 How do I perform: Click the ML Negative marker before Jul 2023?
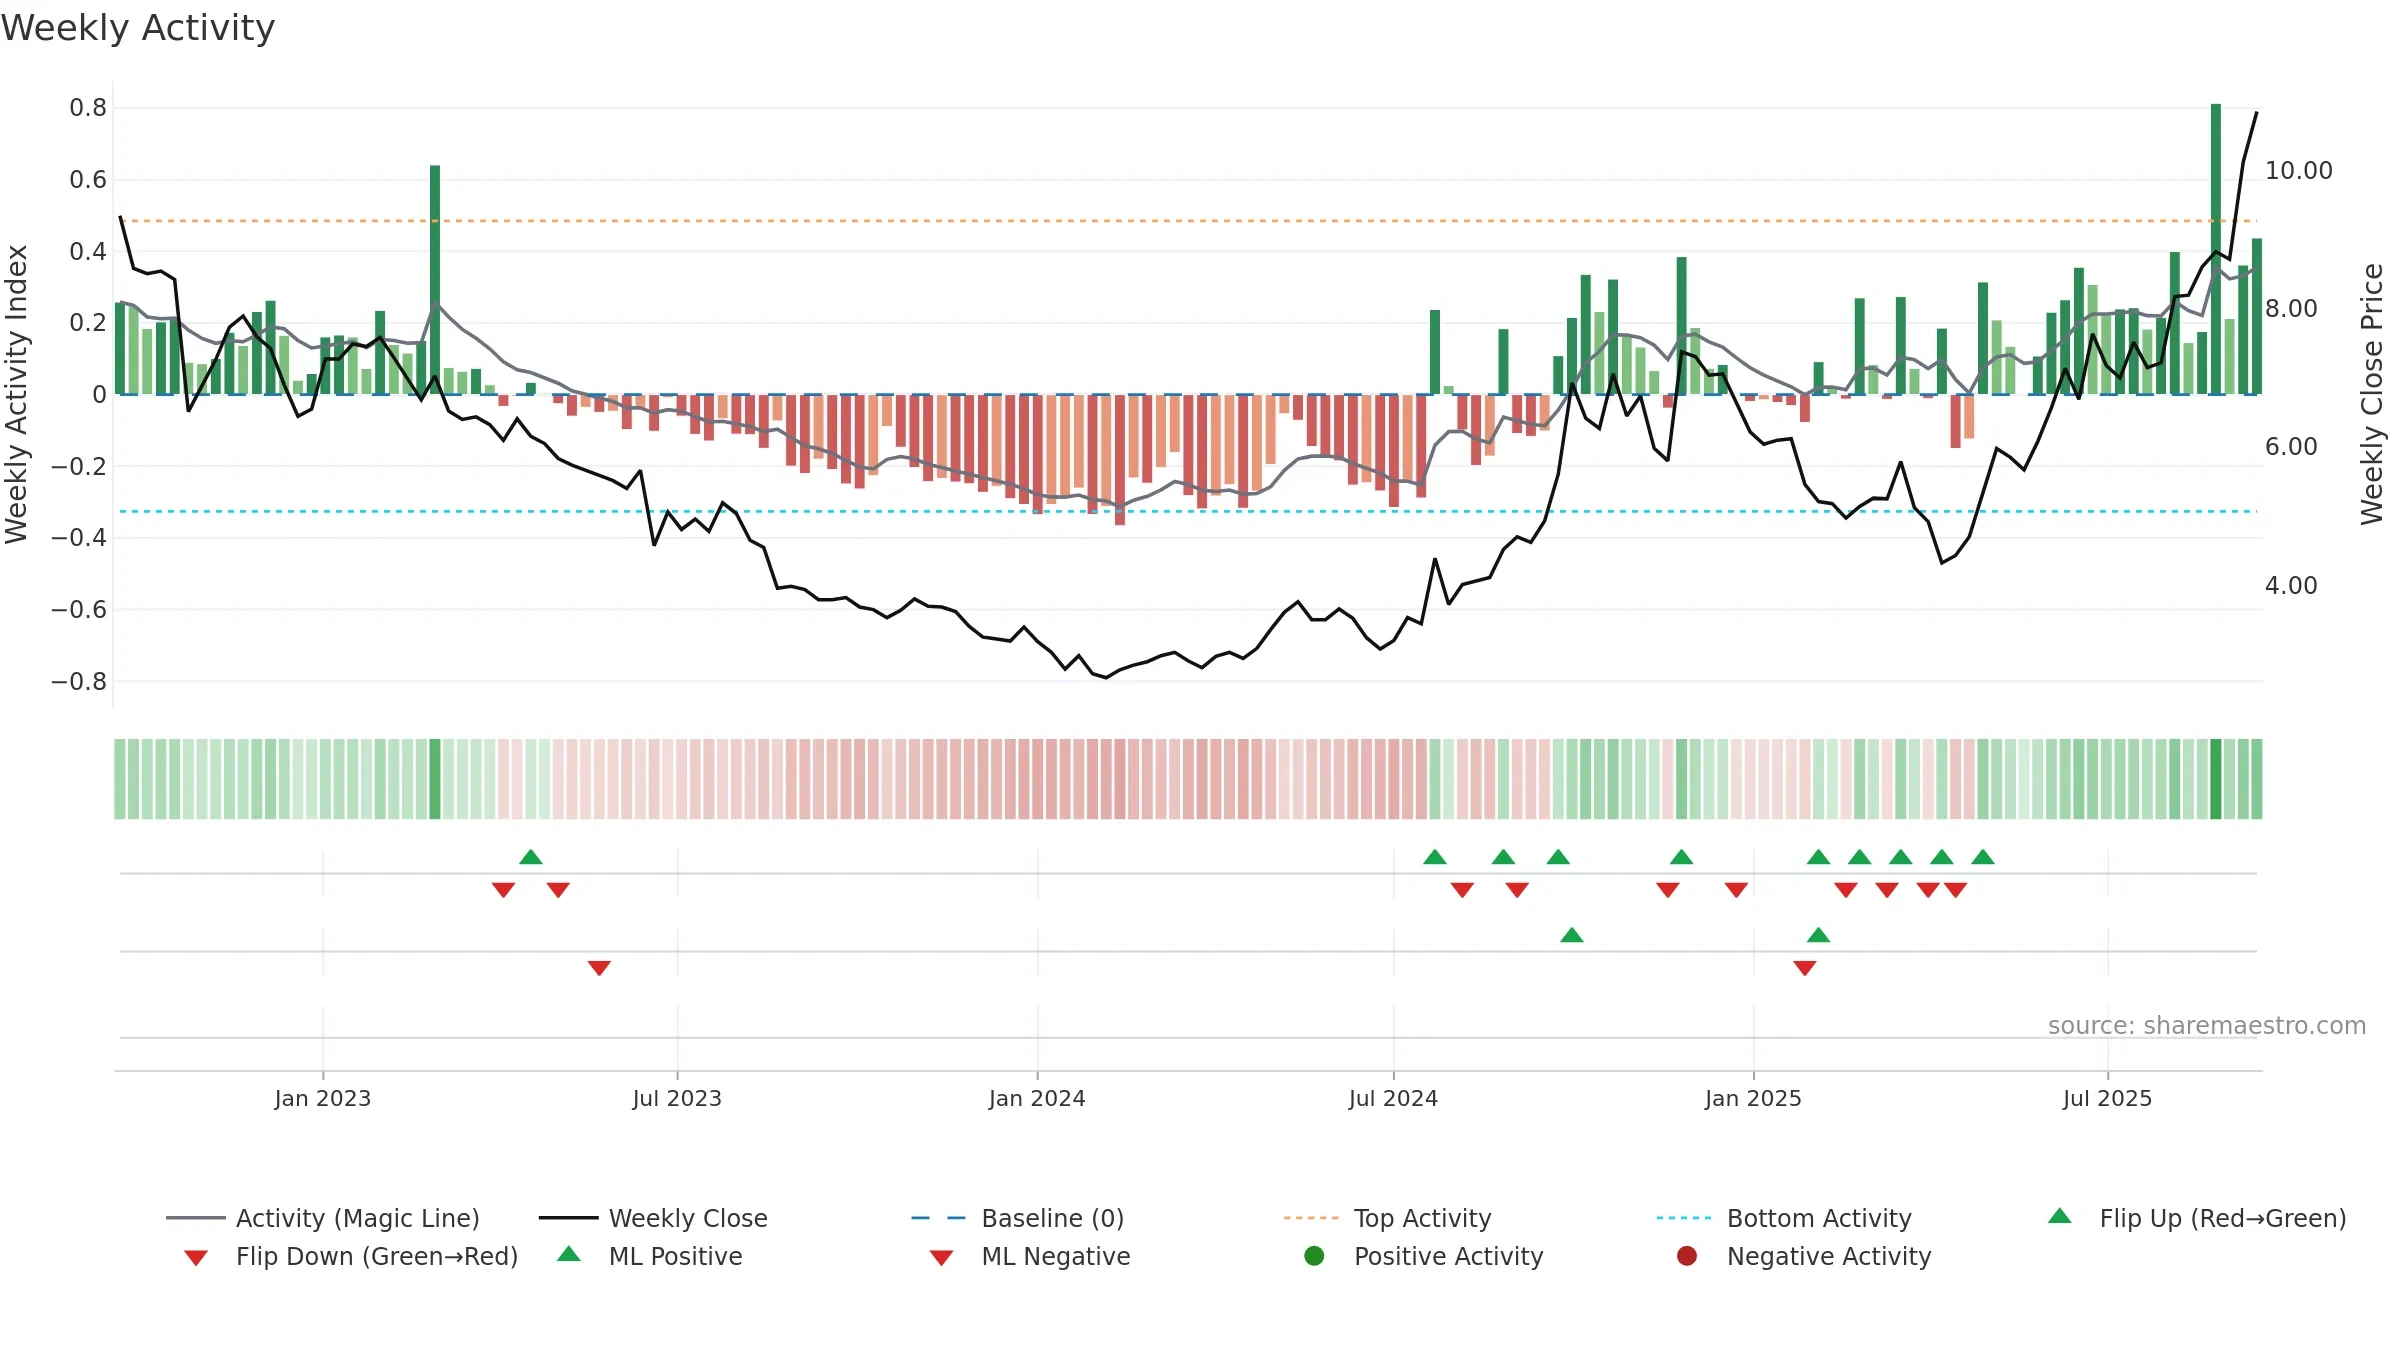coord(599,968)
